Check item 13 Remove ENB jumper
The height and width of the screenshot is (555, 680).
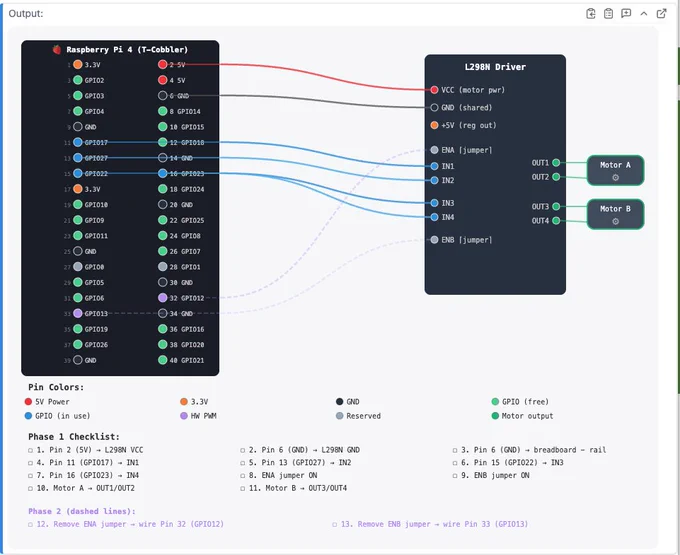point(335,525)
